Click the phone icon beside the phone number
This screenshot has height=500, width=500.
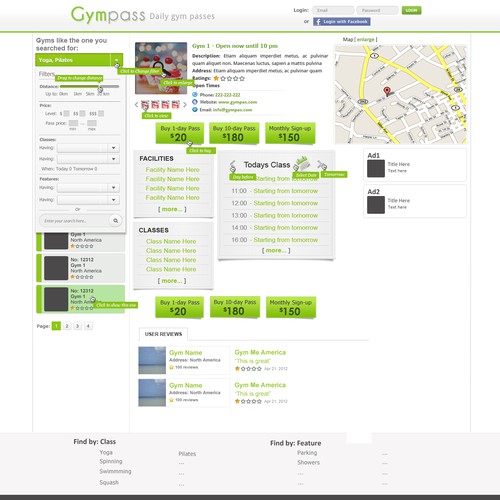[x=195, y=95]
